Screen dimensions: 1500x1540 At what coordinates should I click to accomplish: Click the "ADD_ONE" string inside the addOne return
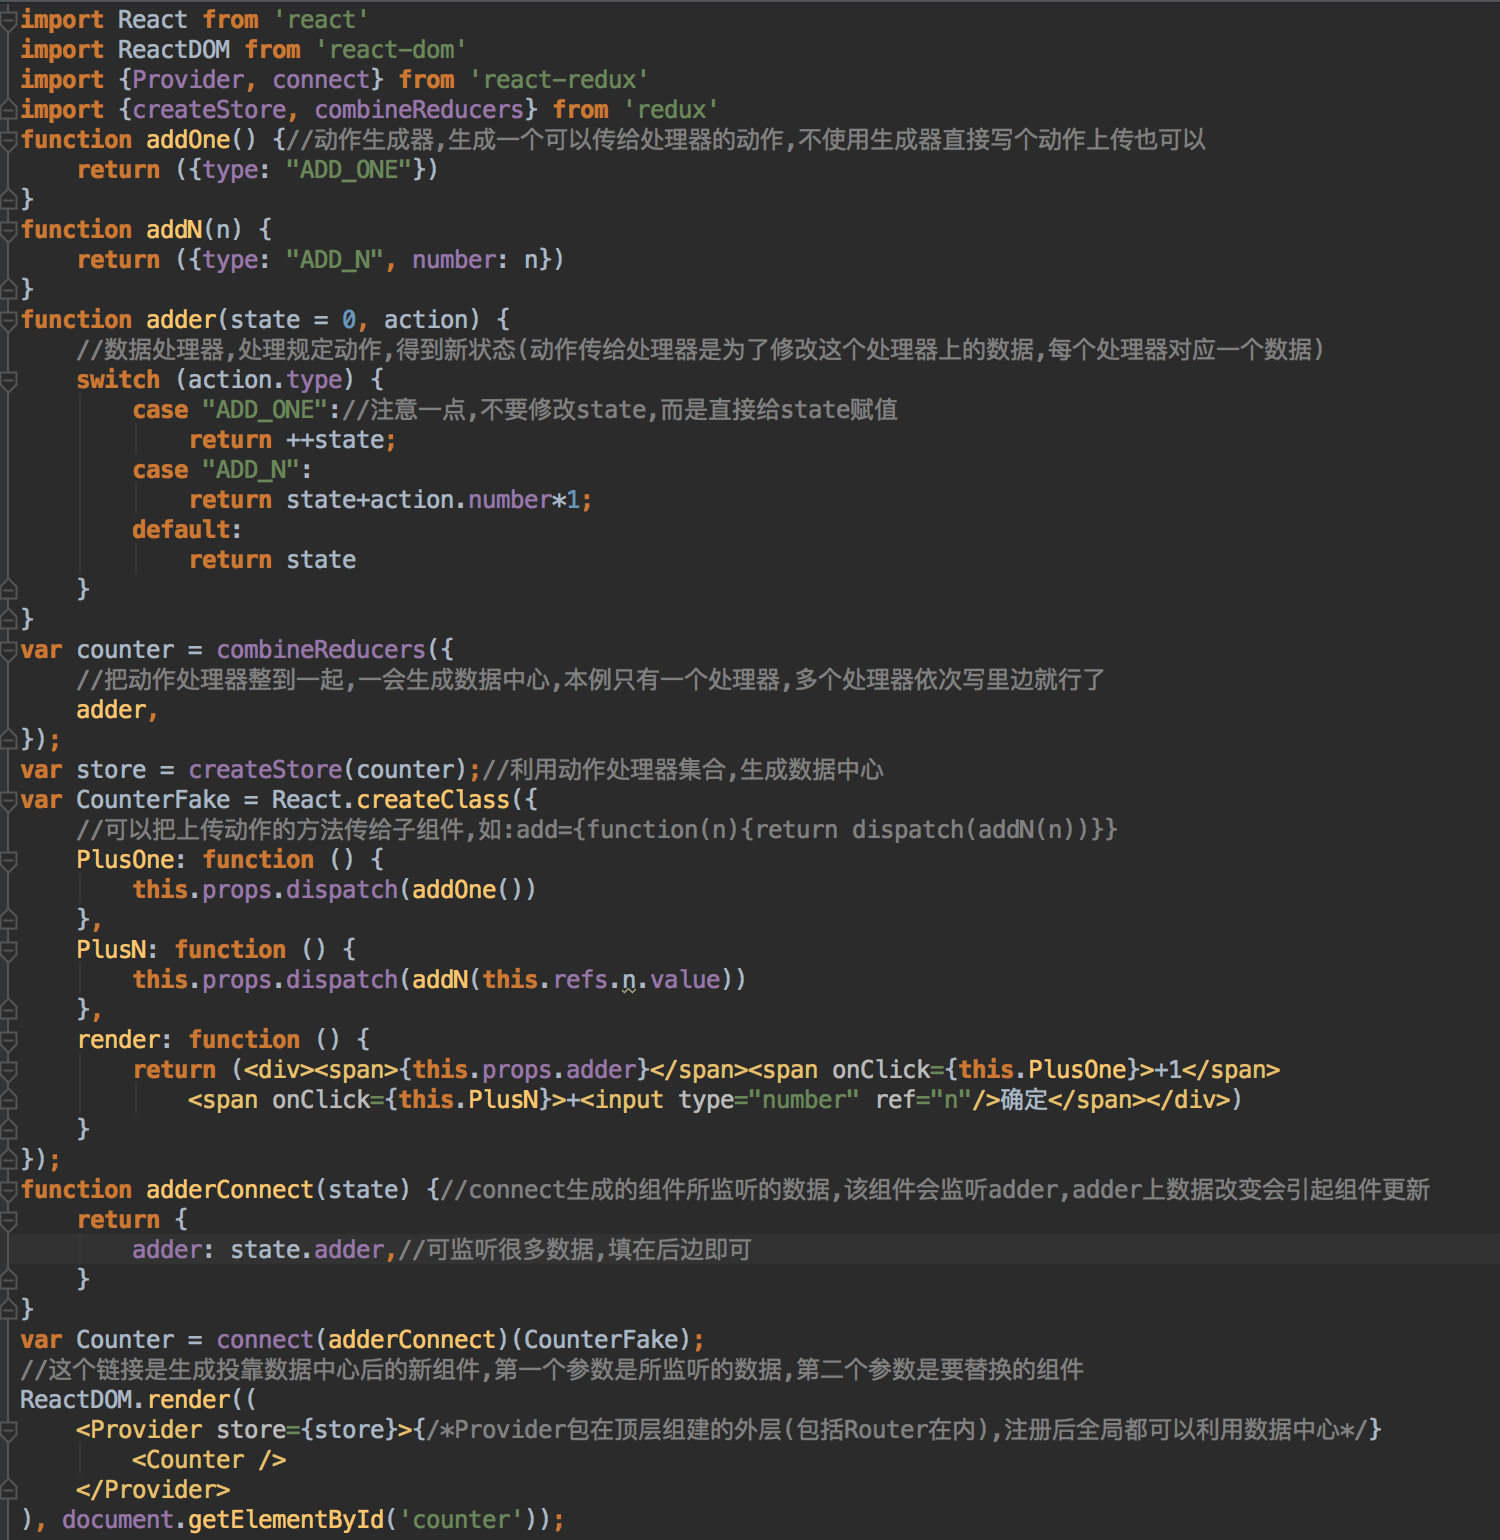pos(349,170)
